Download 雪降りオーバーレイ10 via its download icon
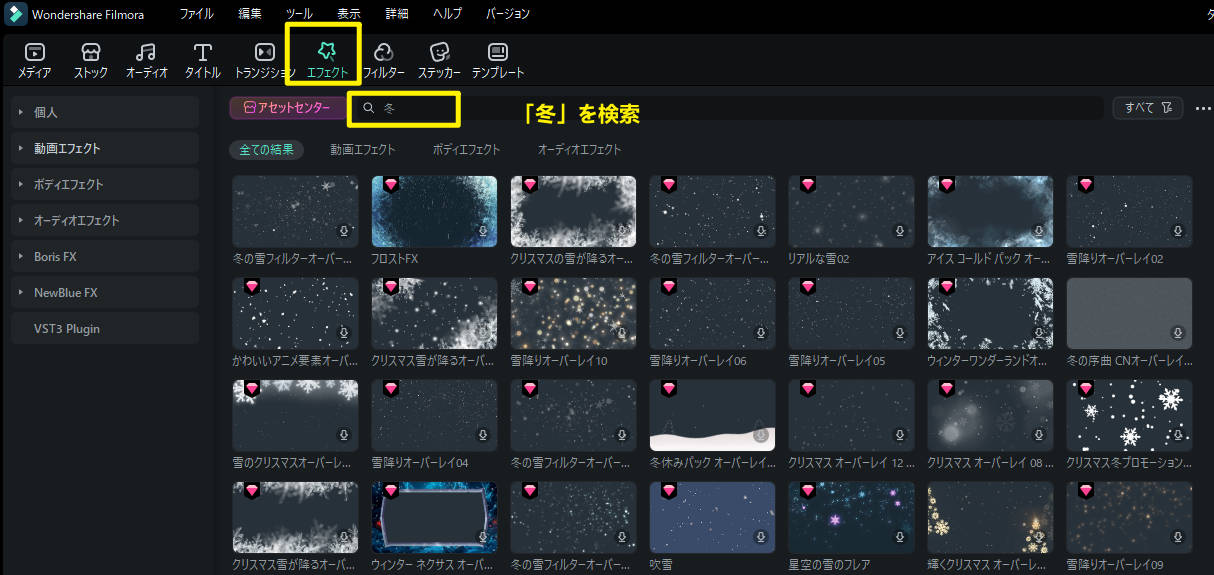This screenshot has width=1214, height=575. 622,332
